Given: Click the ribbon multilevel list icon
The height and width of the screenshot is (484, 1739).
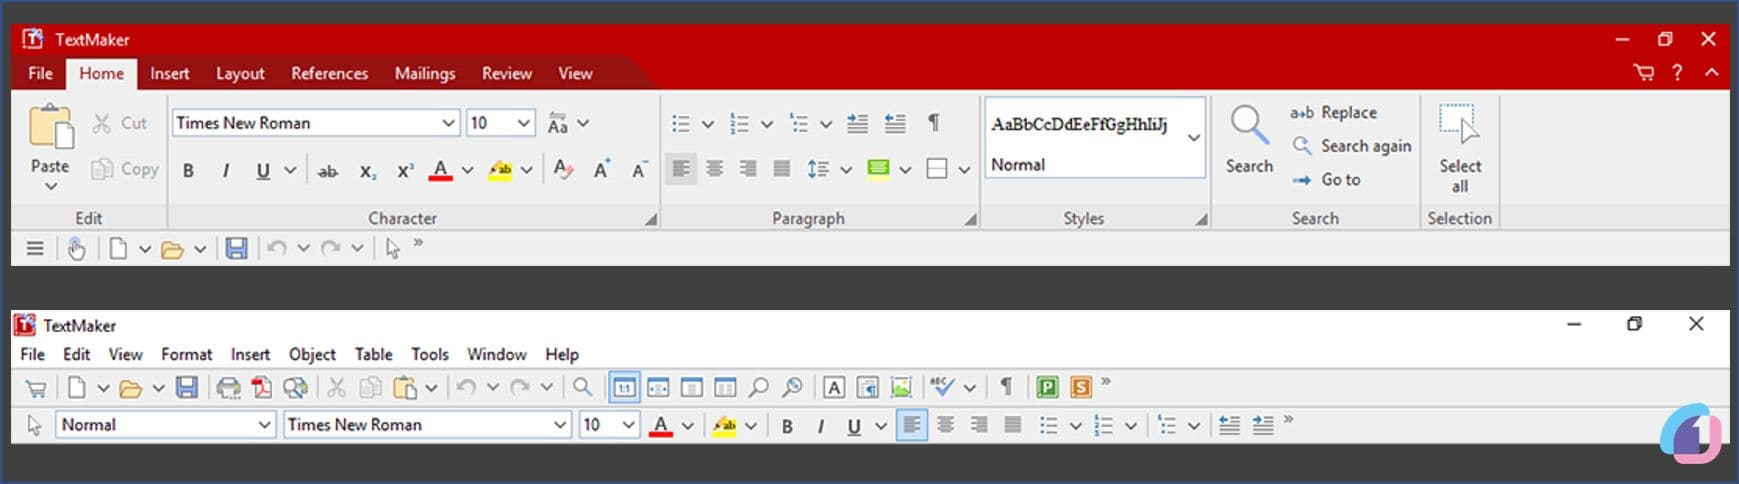Looking at the screenshot, I should pyautogui.click(x=799, y=123).
